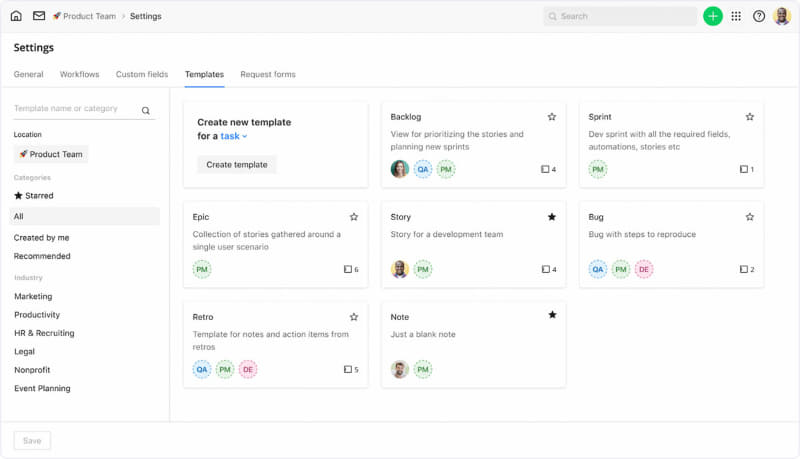This screenshot has height=459, width=800.
Task: Click the subtask count icon on Backlog card
Action: coord(545,170)
